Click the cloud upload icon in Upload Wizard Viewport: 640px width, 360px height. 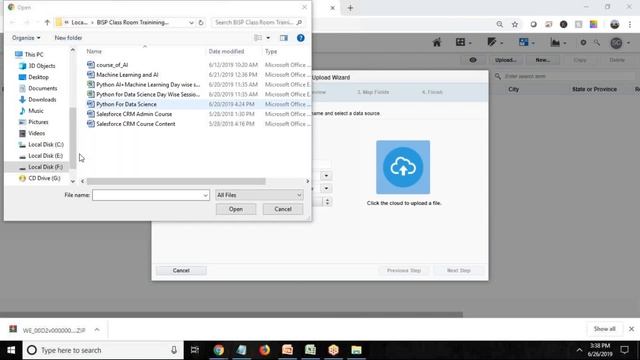pyautogui.click(x=403, y=167)
